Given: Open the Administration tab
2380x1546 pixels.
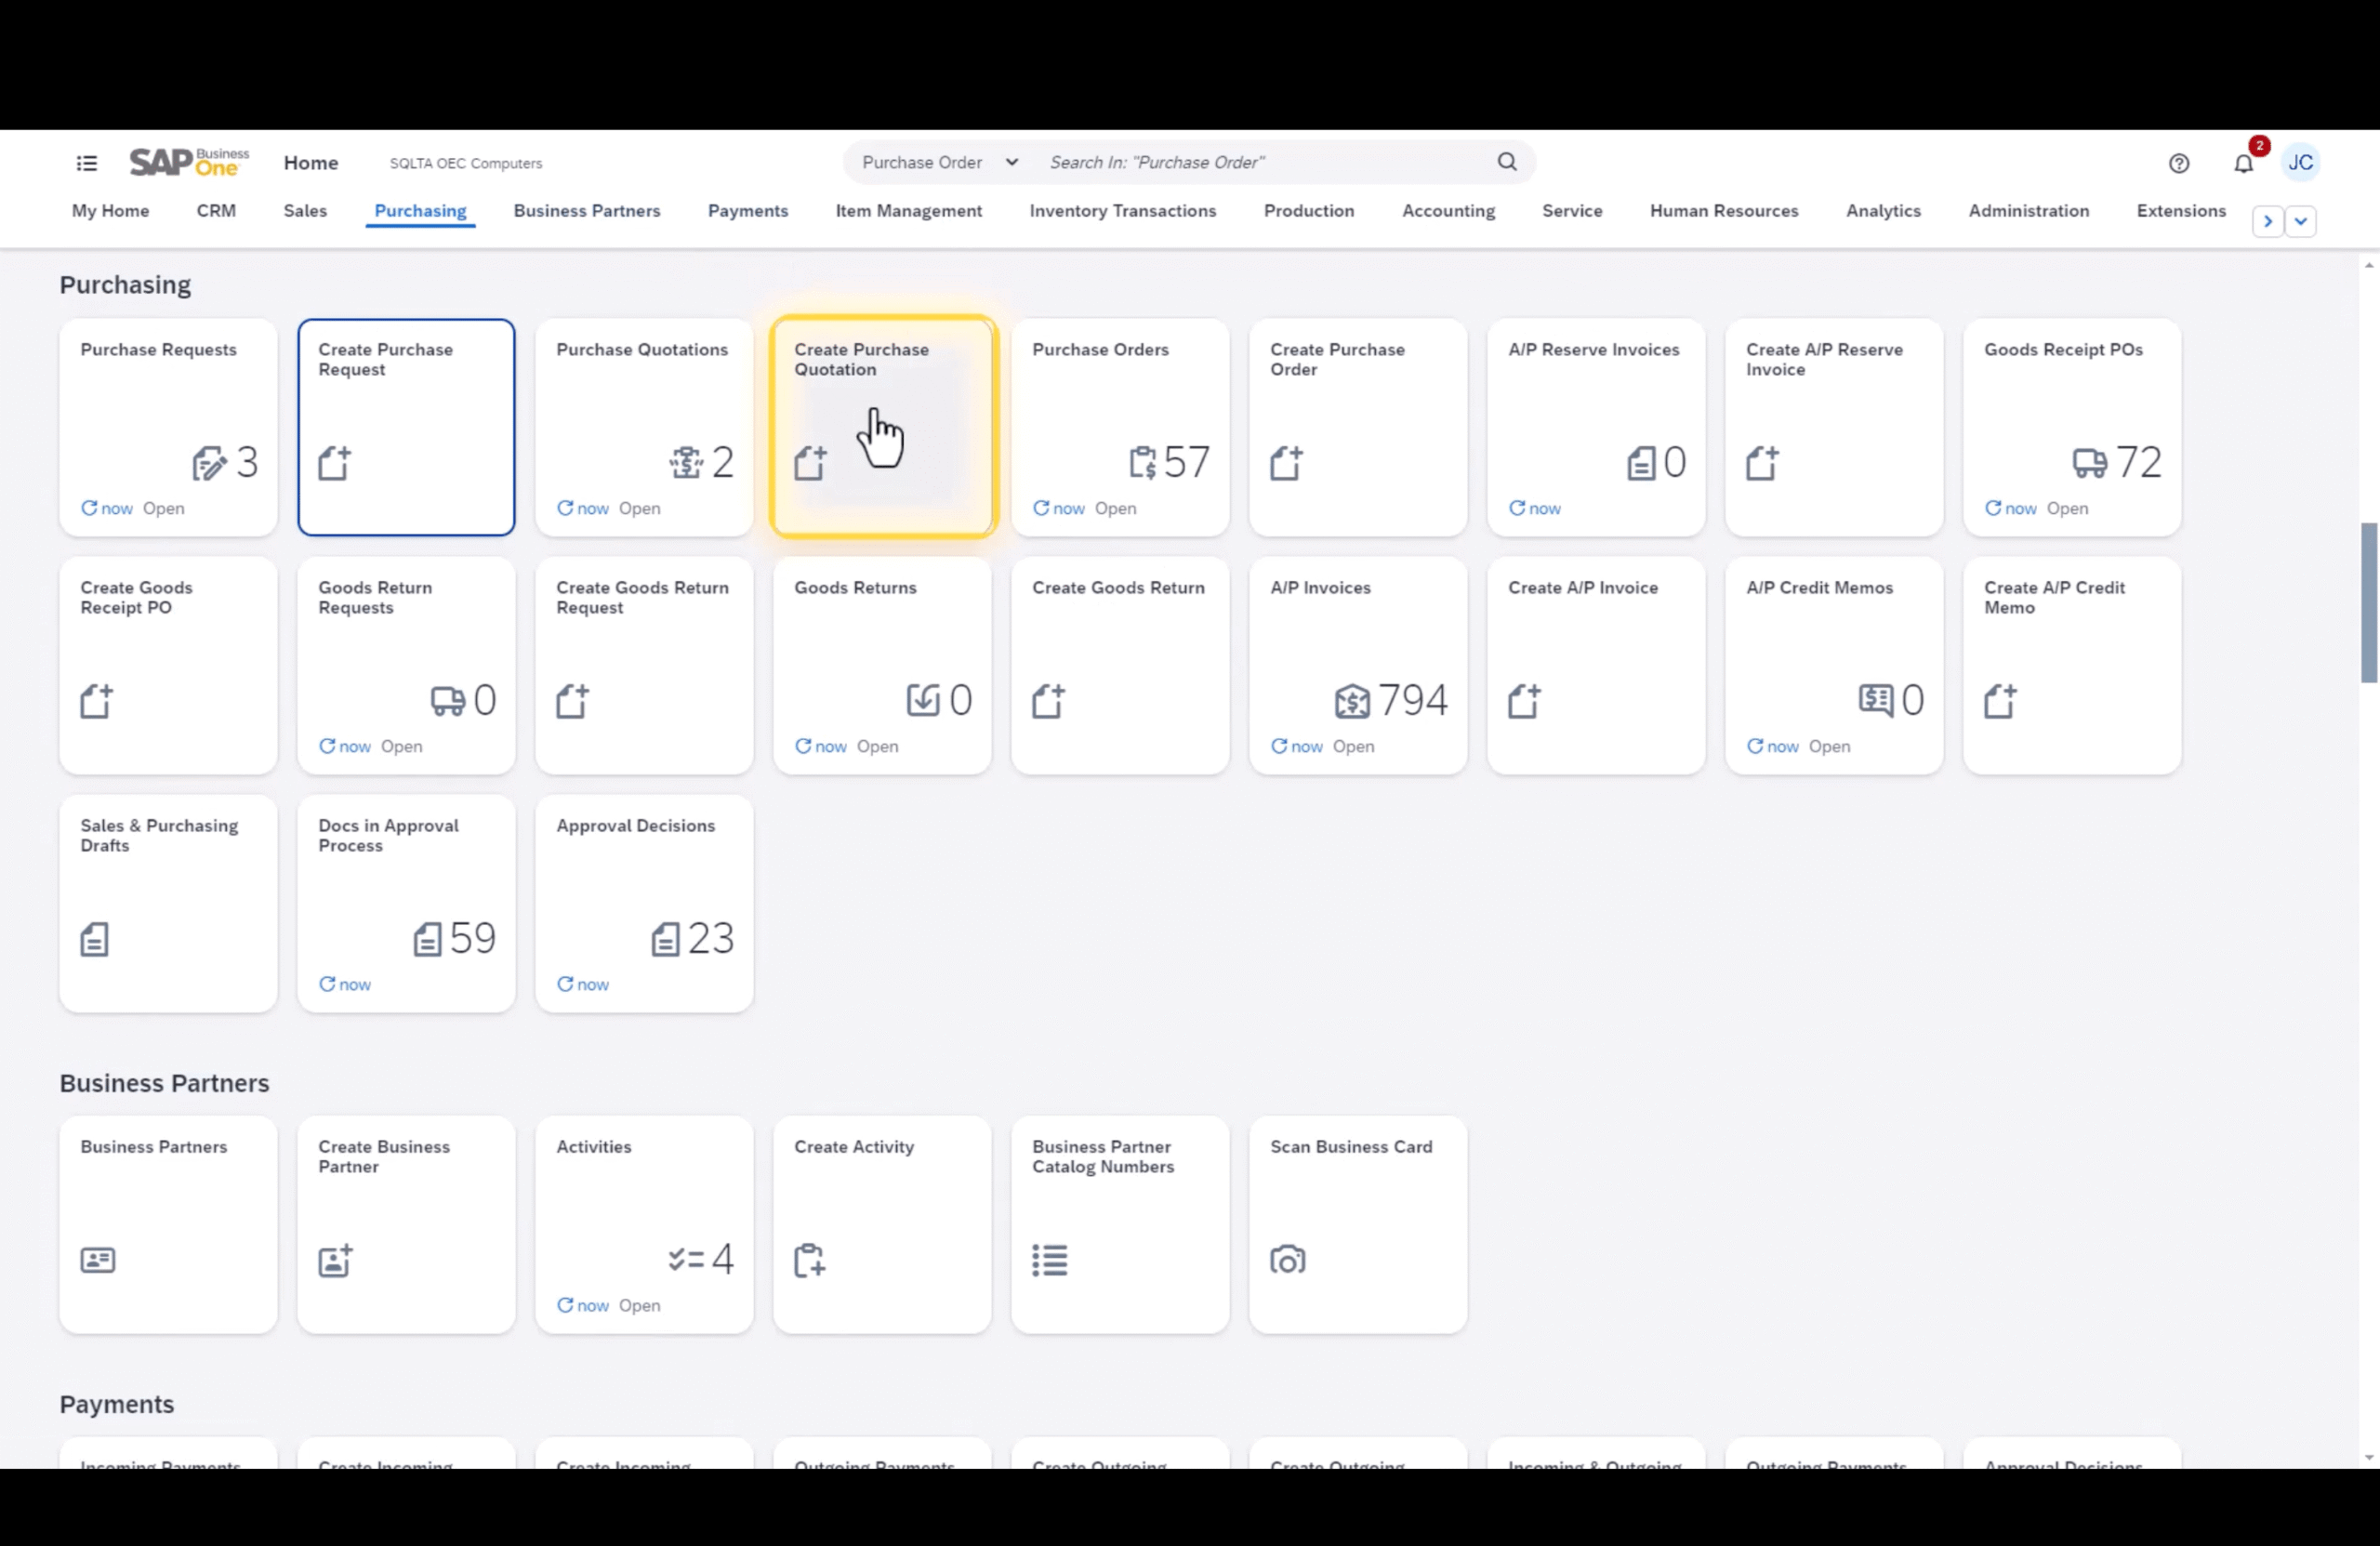Looking at the screenshot, I should coord(2029,211).
